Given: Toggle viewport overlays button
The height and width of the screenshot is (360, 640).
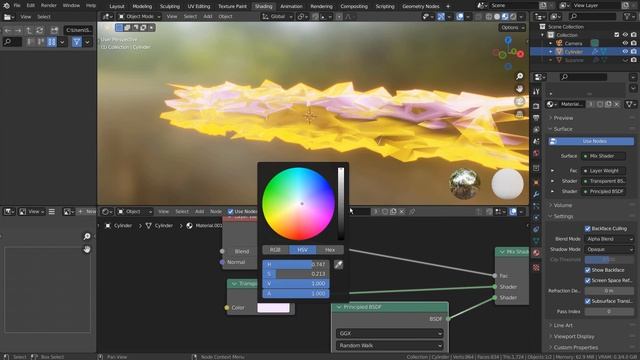Looking at the screenshot, I should pos(460,17).
